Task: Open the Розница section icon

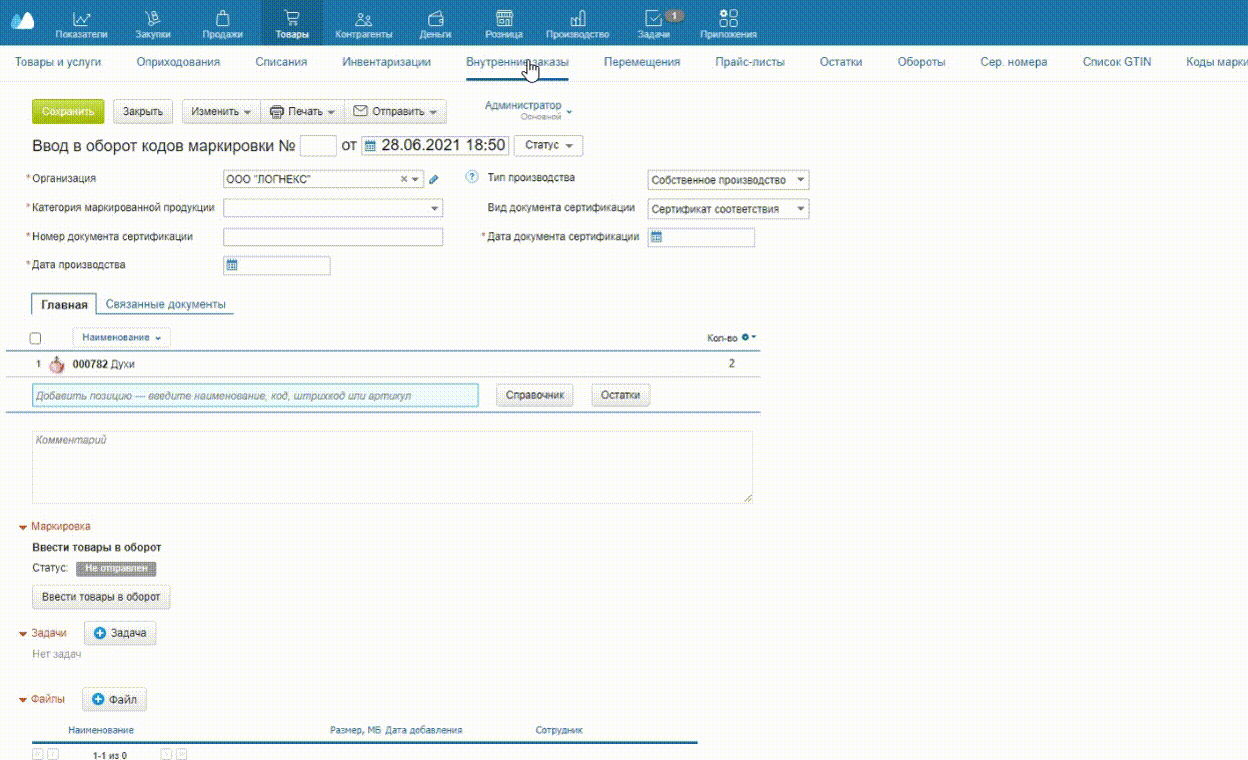Action: point(504,19)
